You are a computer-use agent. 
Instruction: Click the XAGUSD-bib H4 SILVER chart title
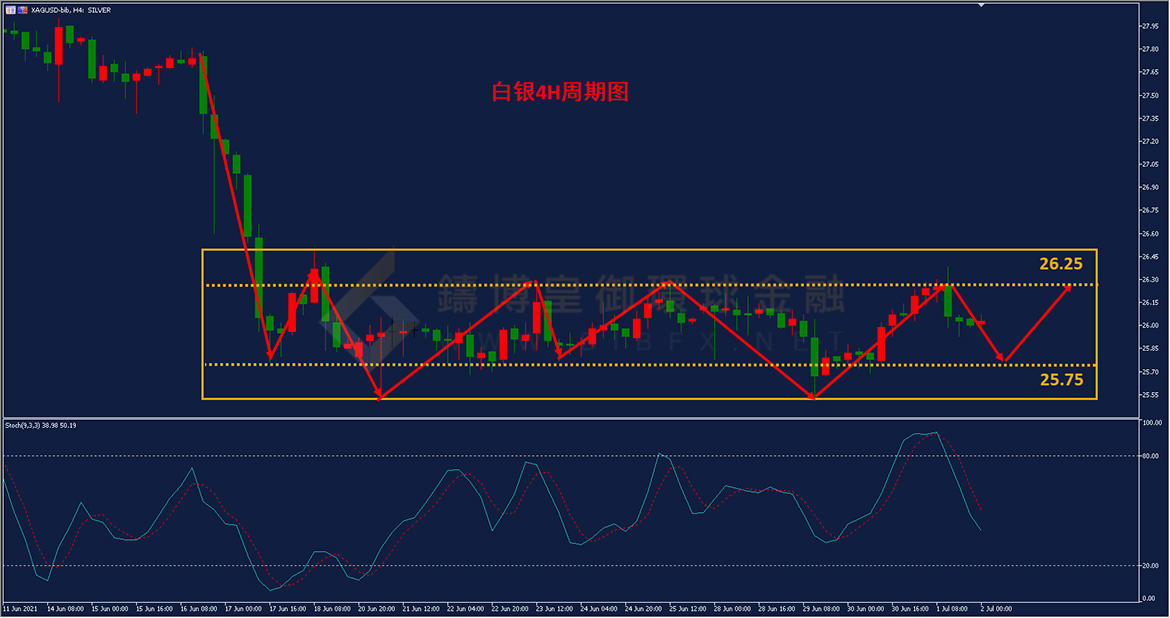click(x=72, y=9)
